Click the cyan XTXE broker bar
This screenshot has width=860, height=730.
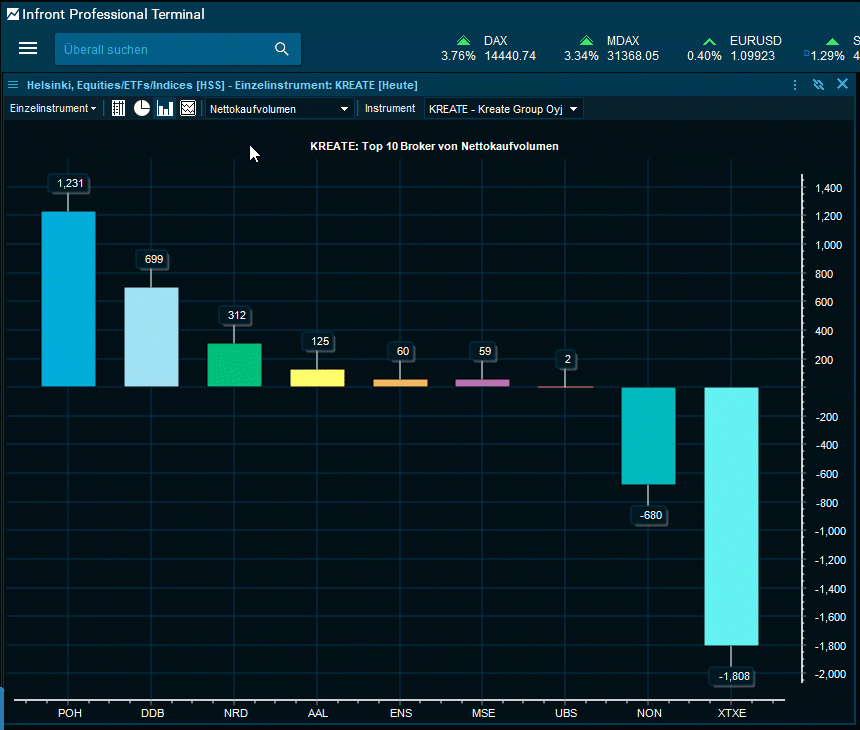point(731,515)
